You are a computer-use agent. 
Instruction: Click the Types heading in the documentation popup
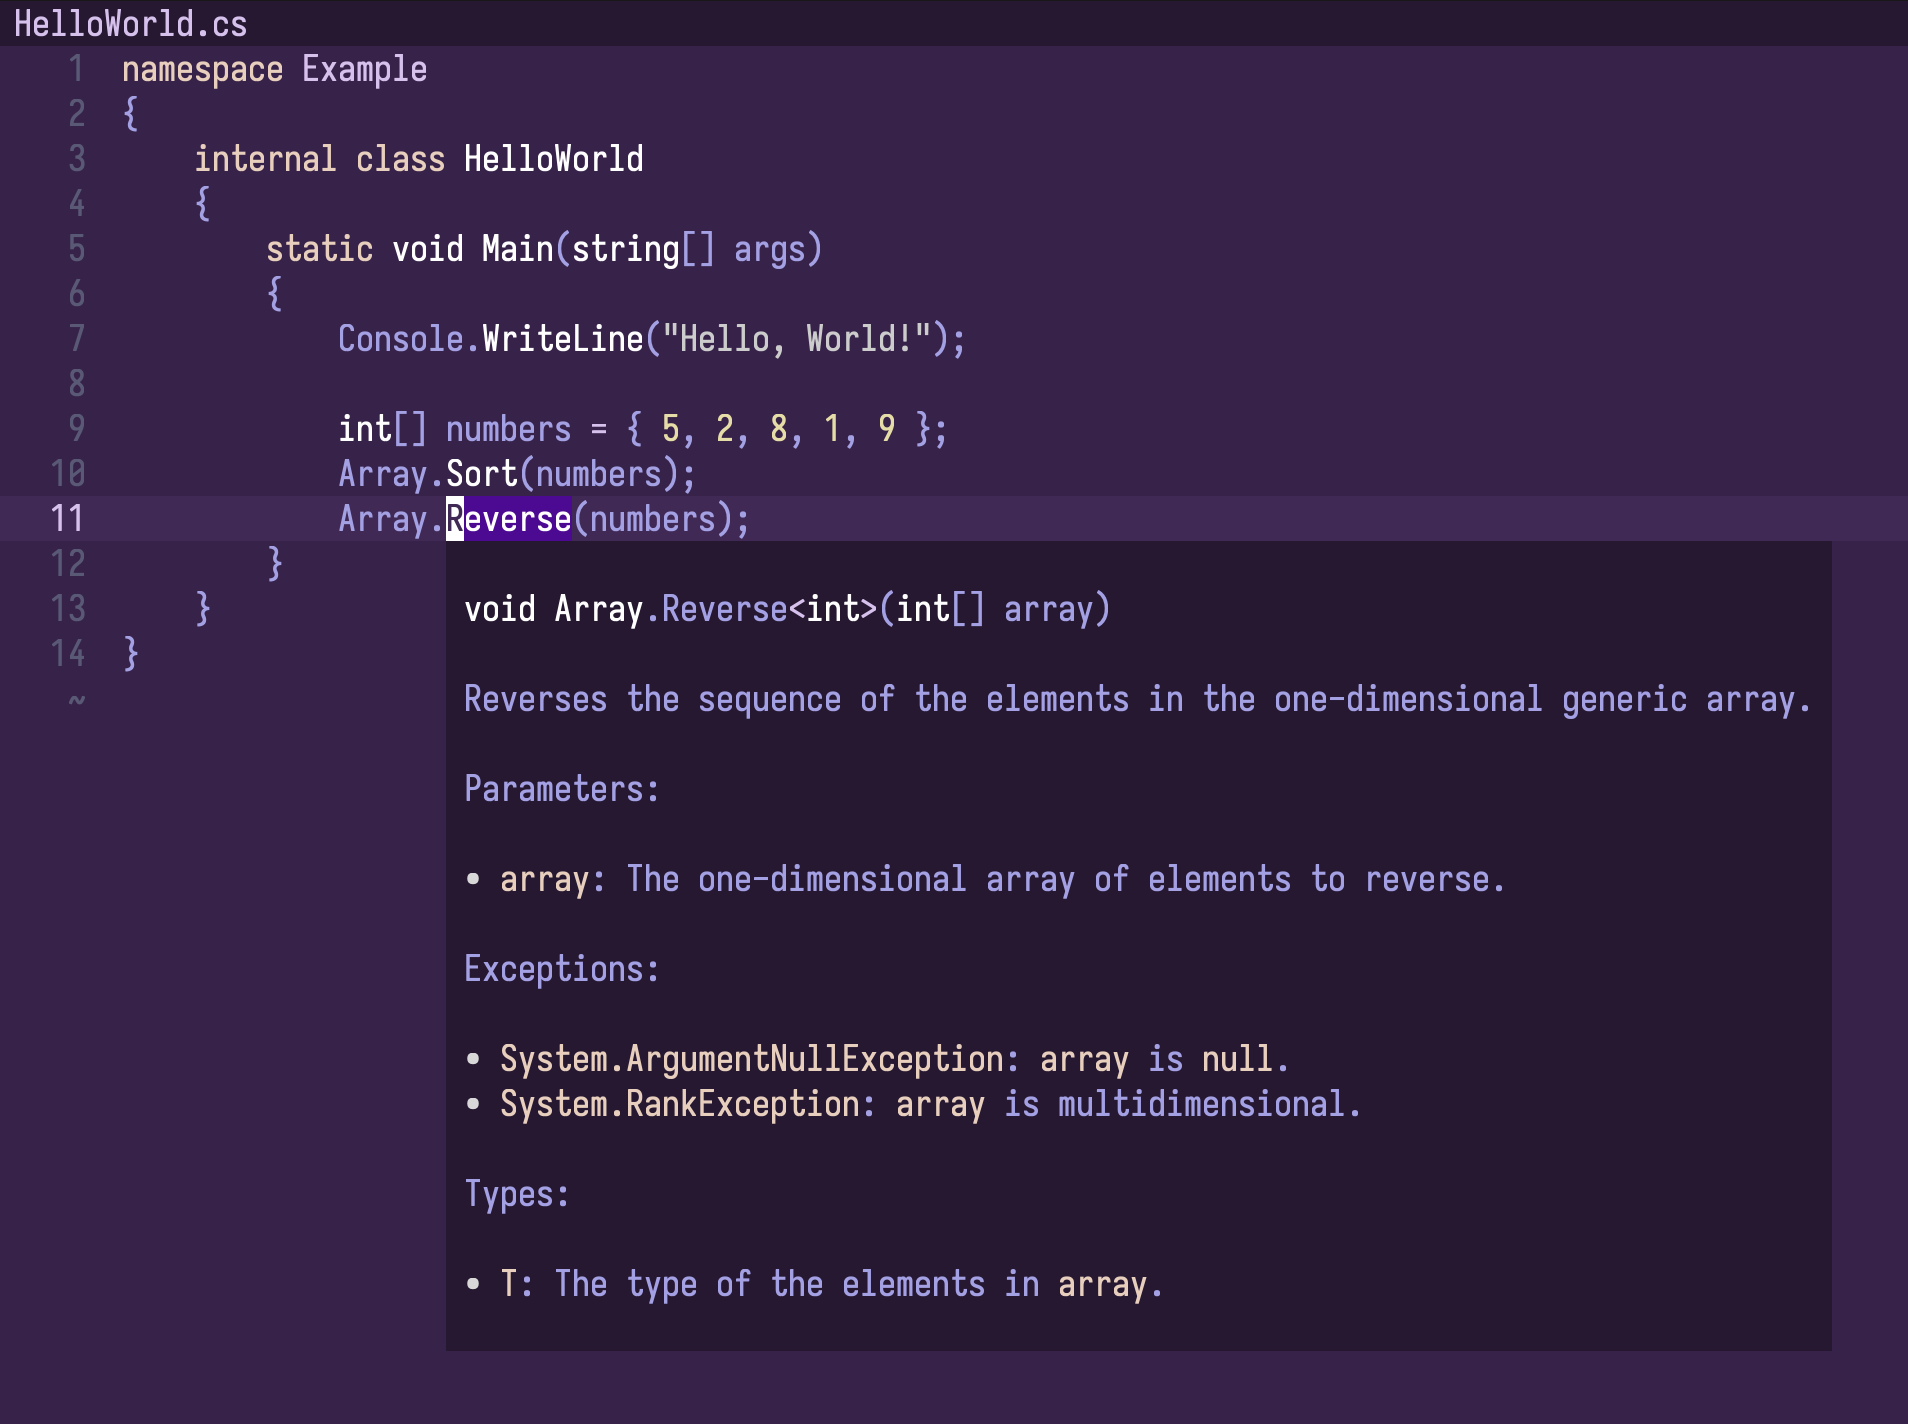pos(516,1193)
